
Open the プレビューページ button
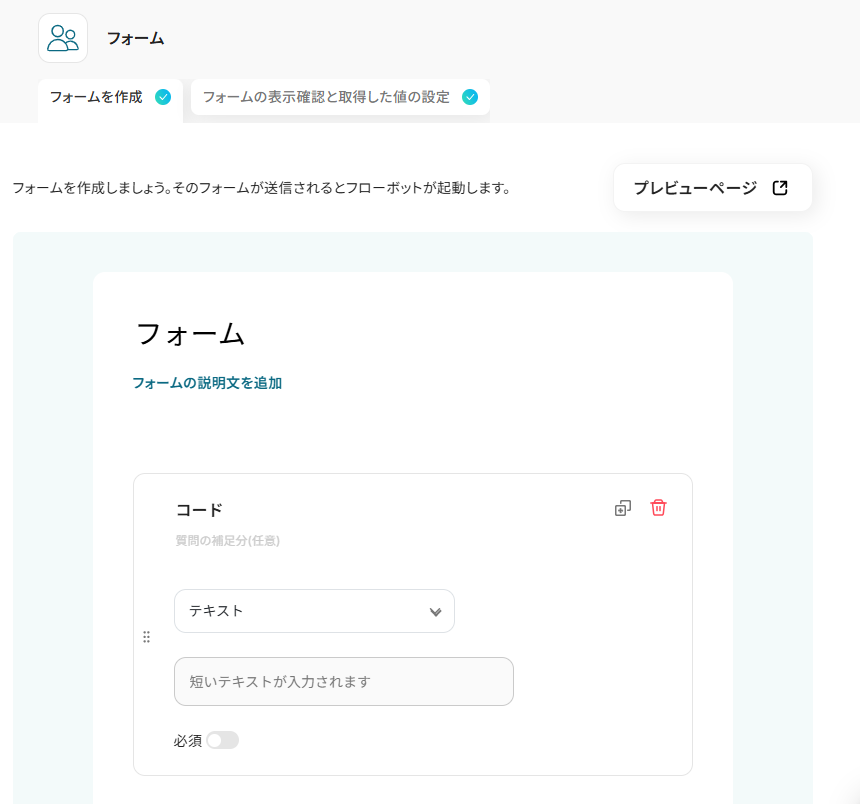tap(712, 188)
